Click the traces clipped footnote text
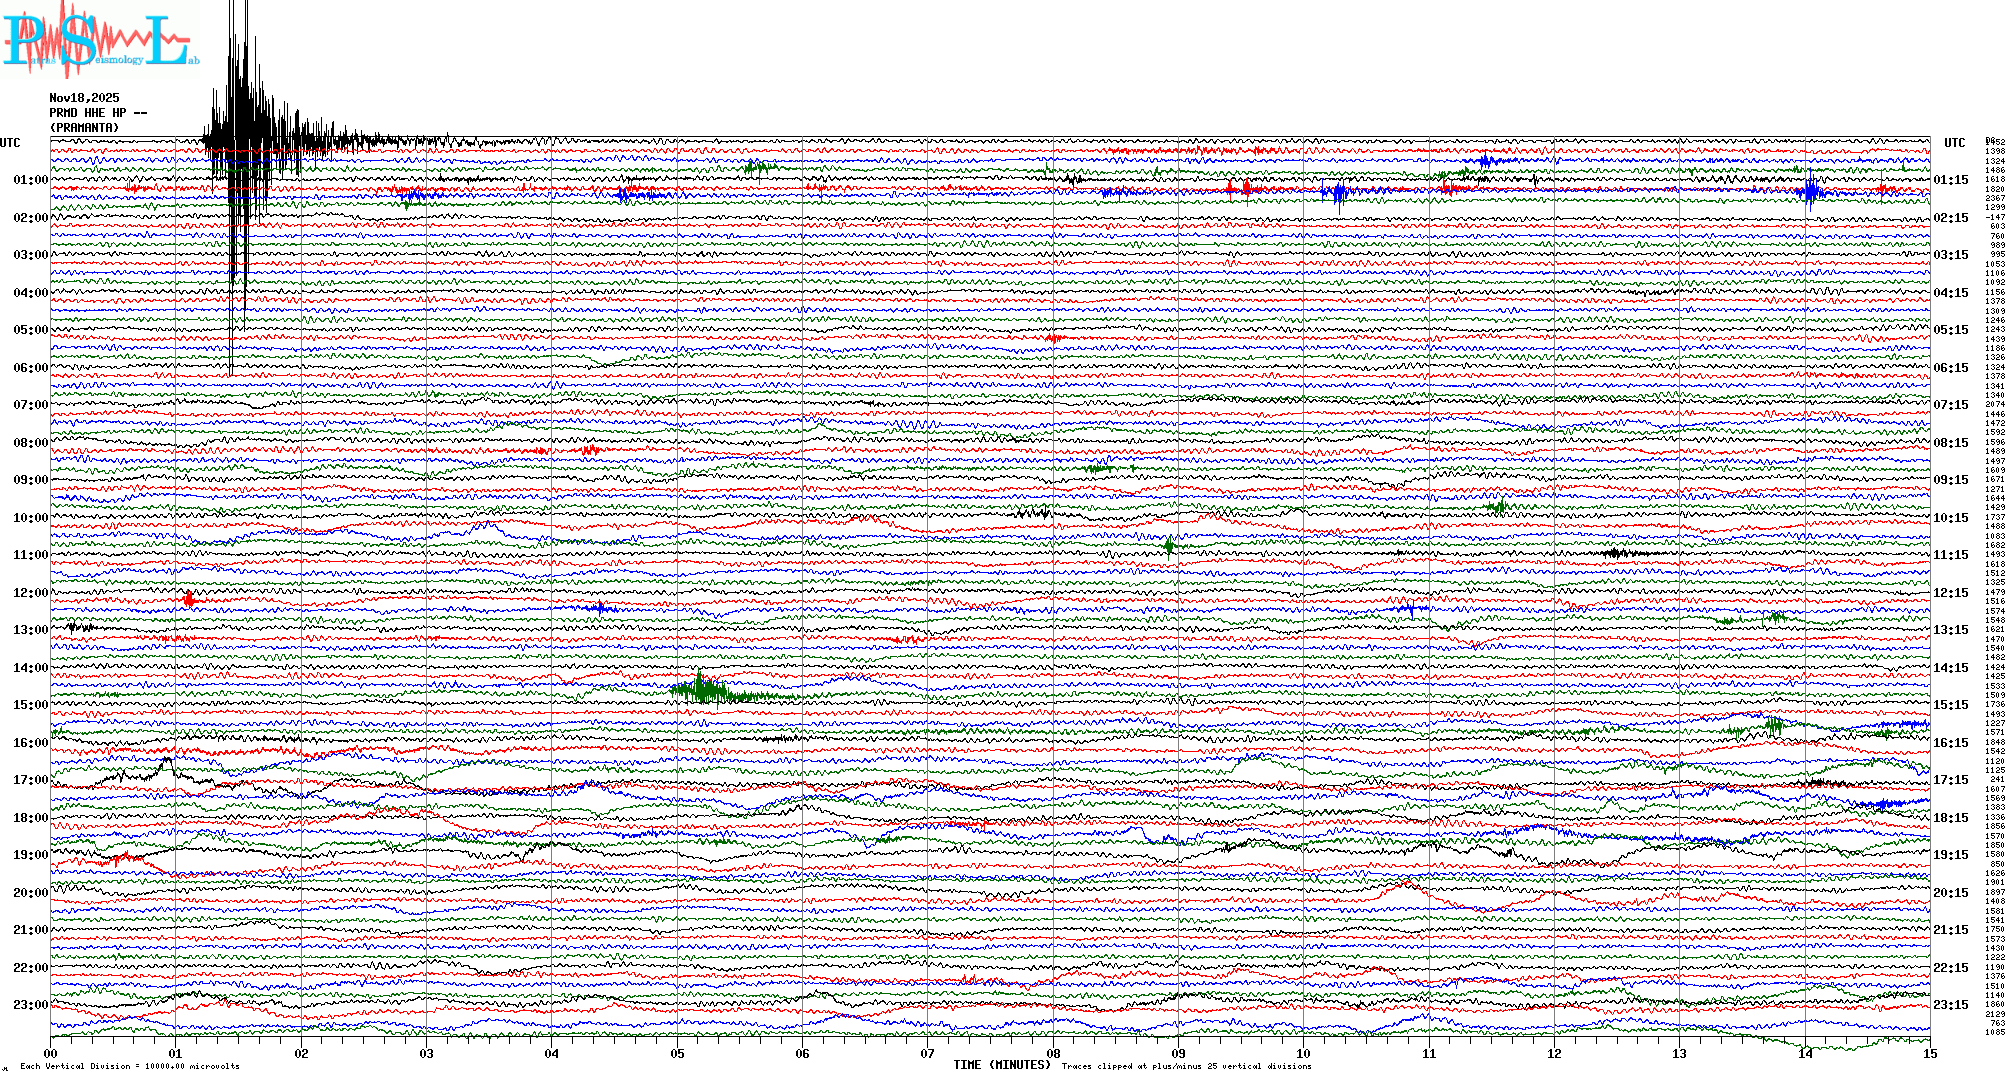This screenshot has height=1080, width=2010. click(1186, 1066)
